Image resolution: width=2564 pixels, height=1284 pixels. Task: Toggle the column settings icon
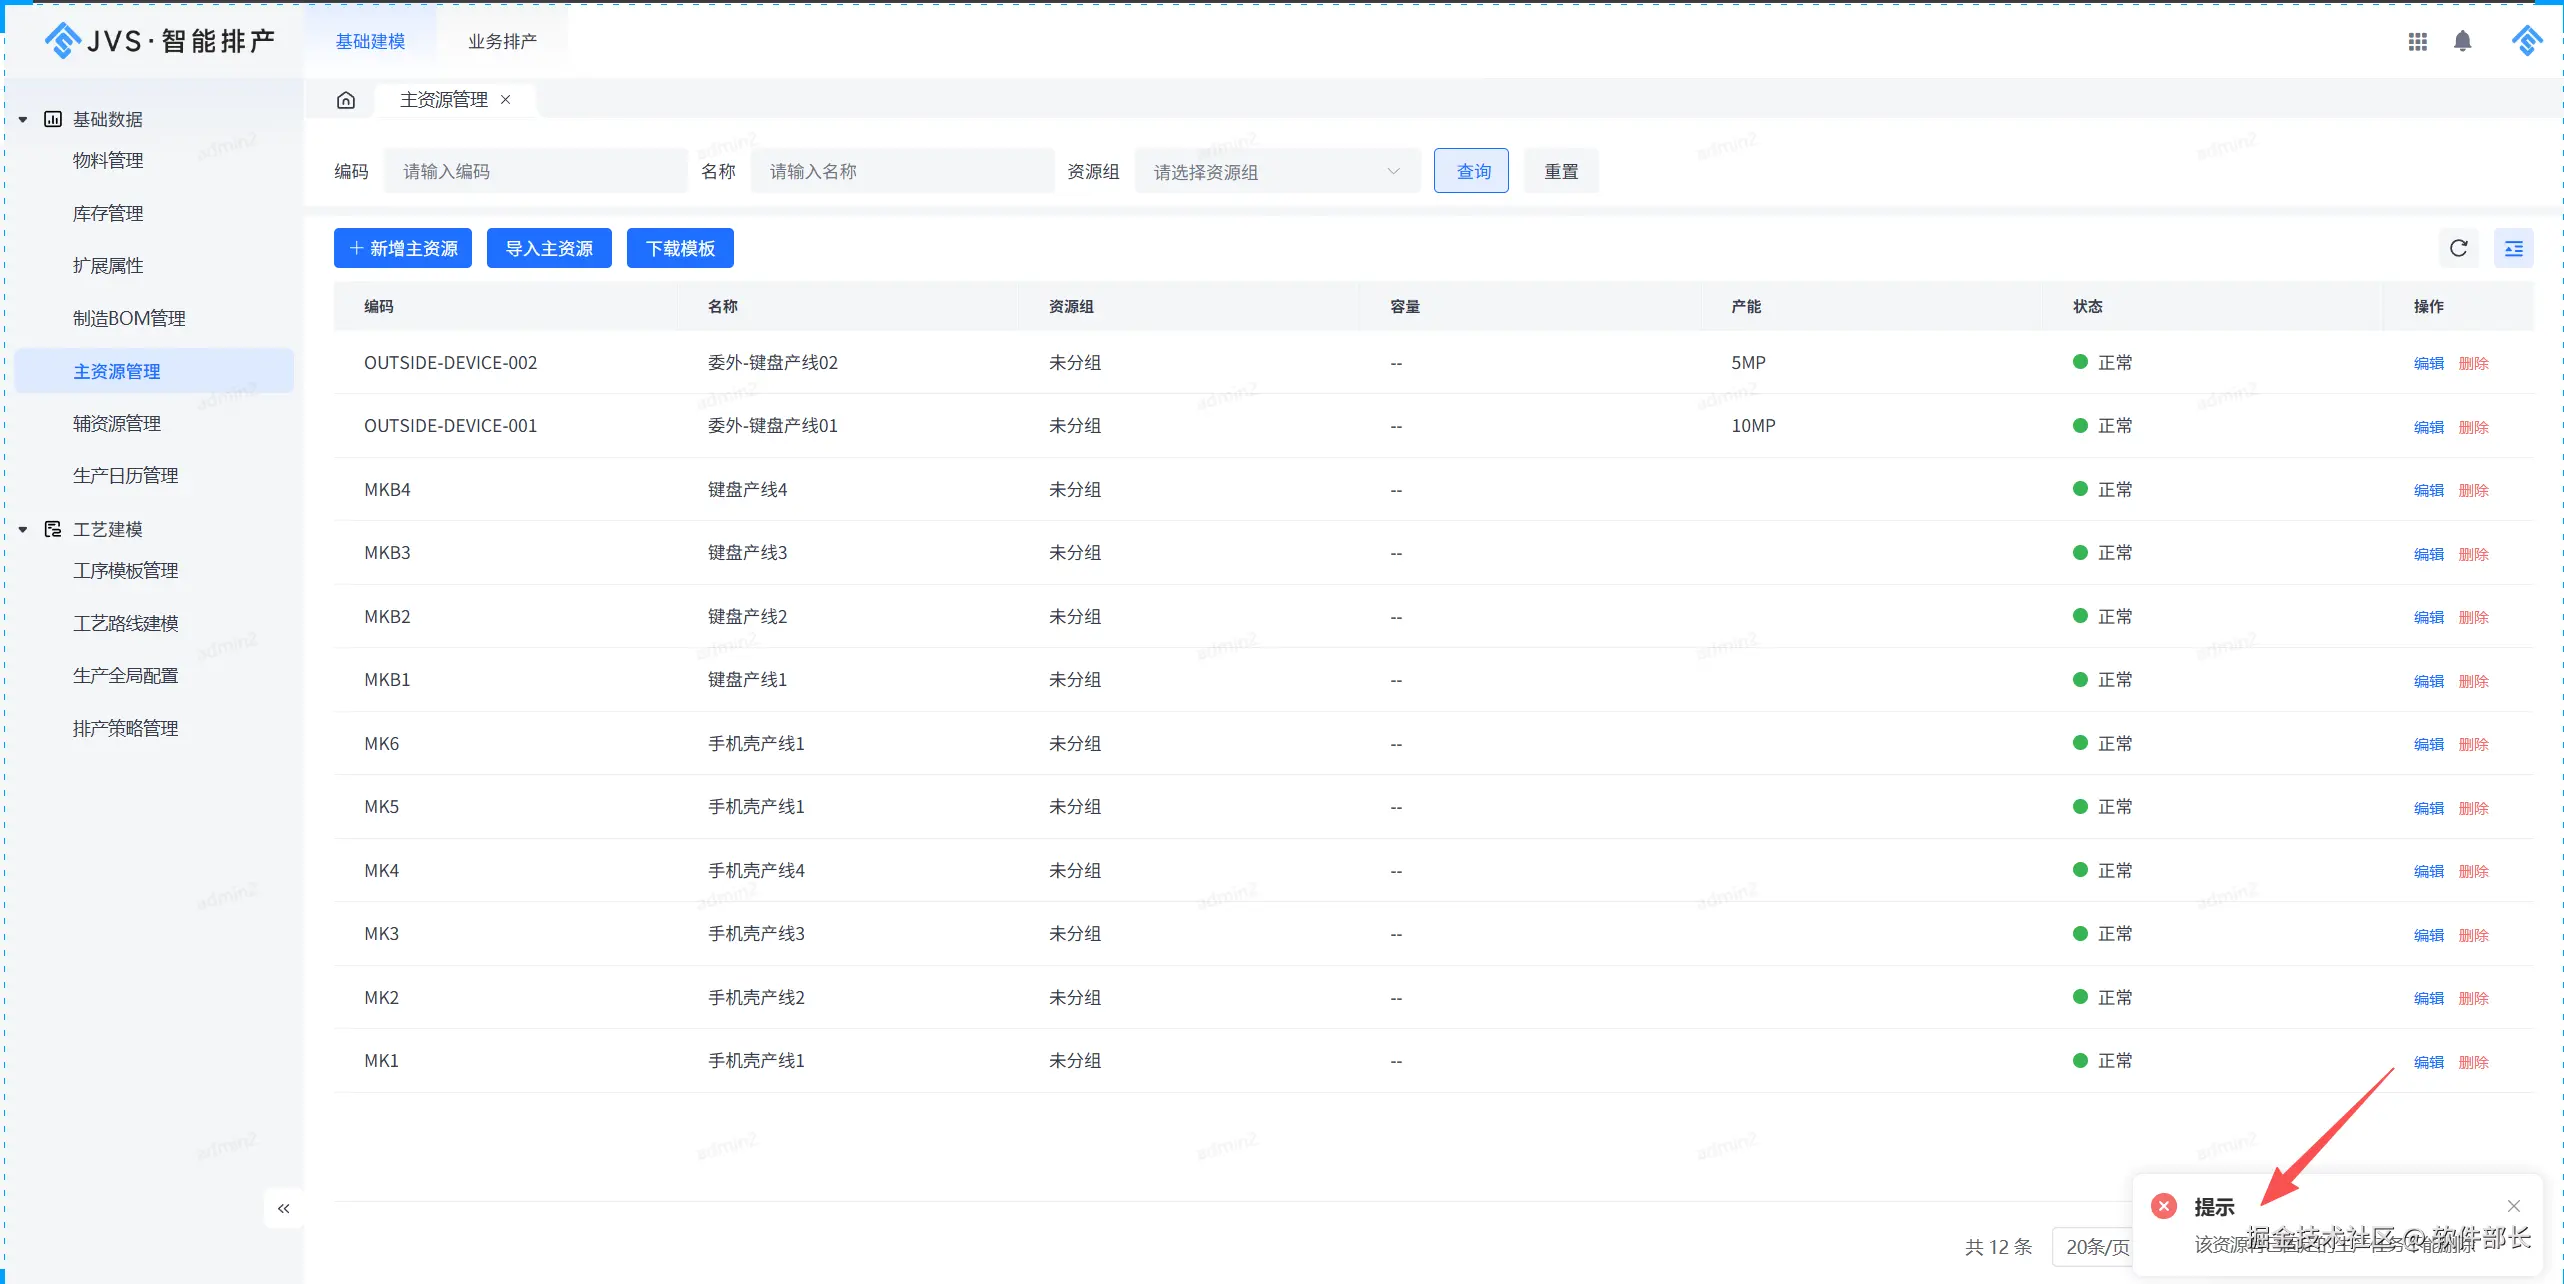point(2513,248)
